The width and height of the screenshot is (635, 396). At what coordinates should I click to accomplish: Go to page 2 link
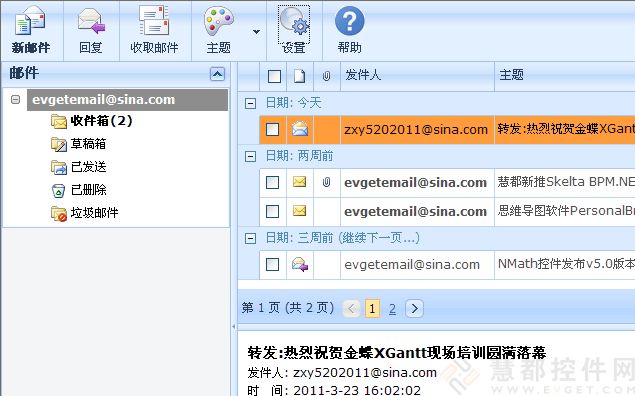point(392,309)
